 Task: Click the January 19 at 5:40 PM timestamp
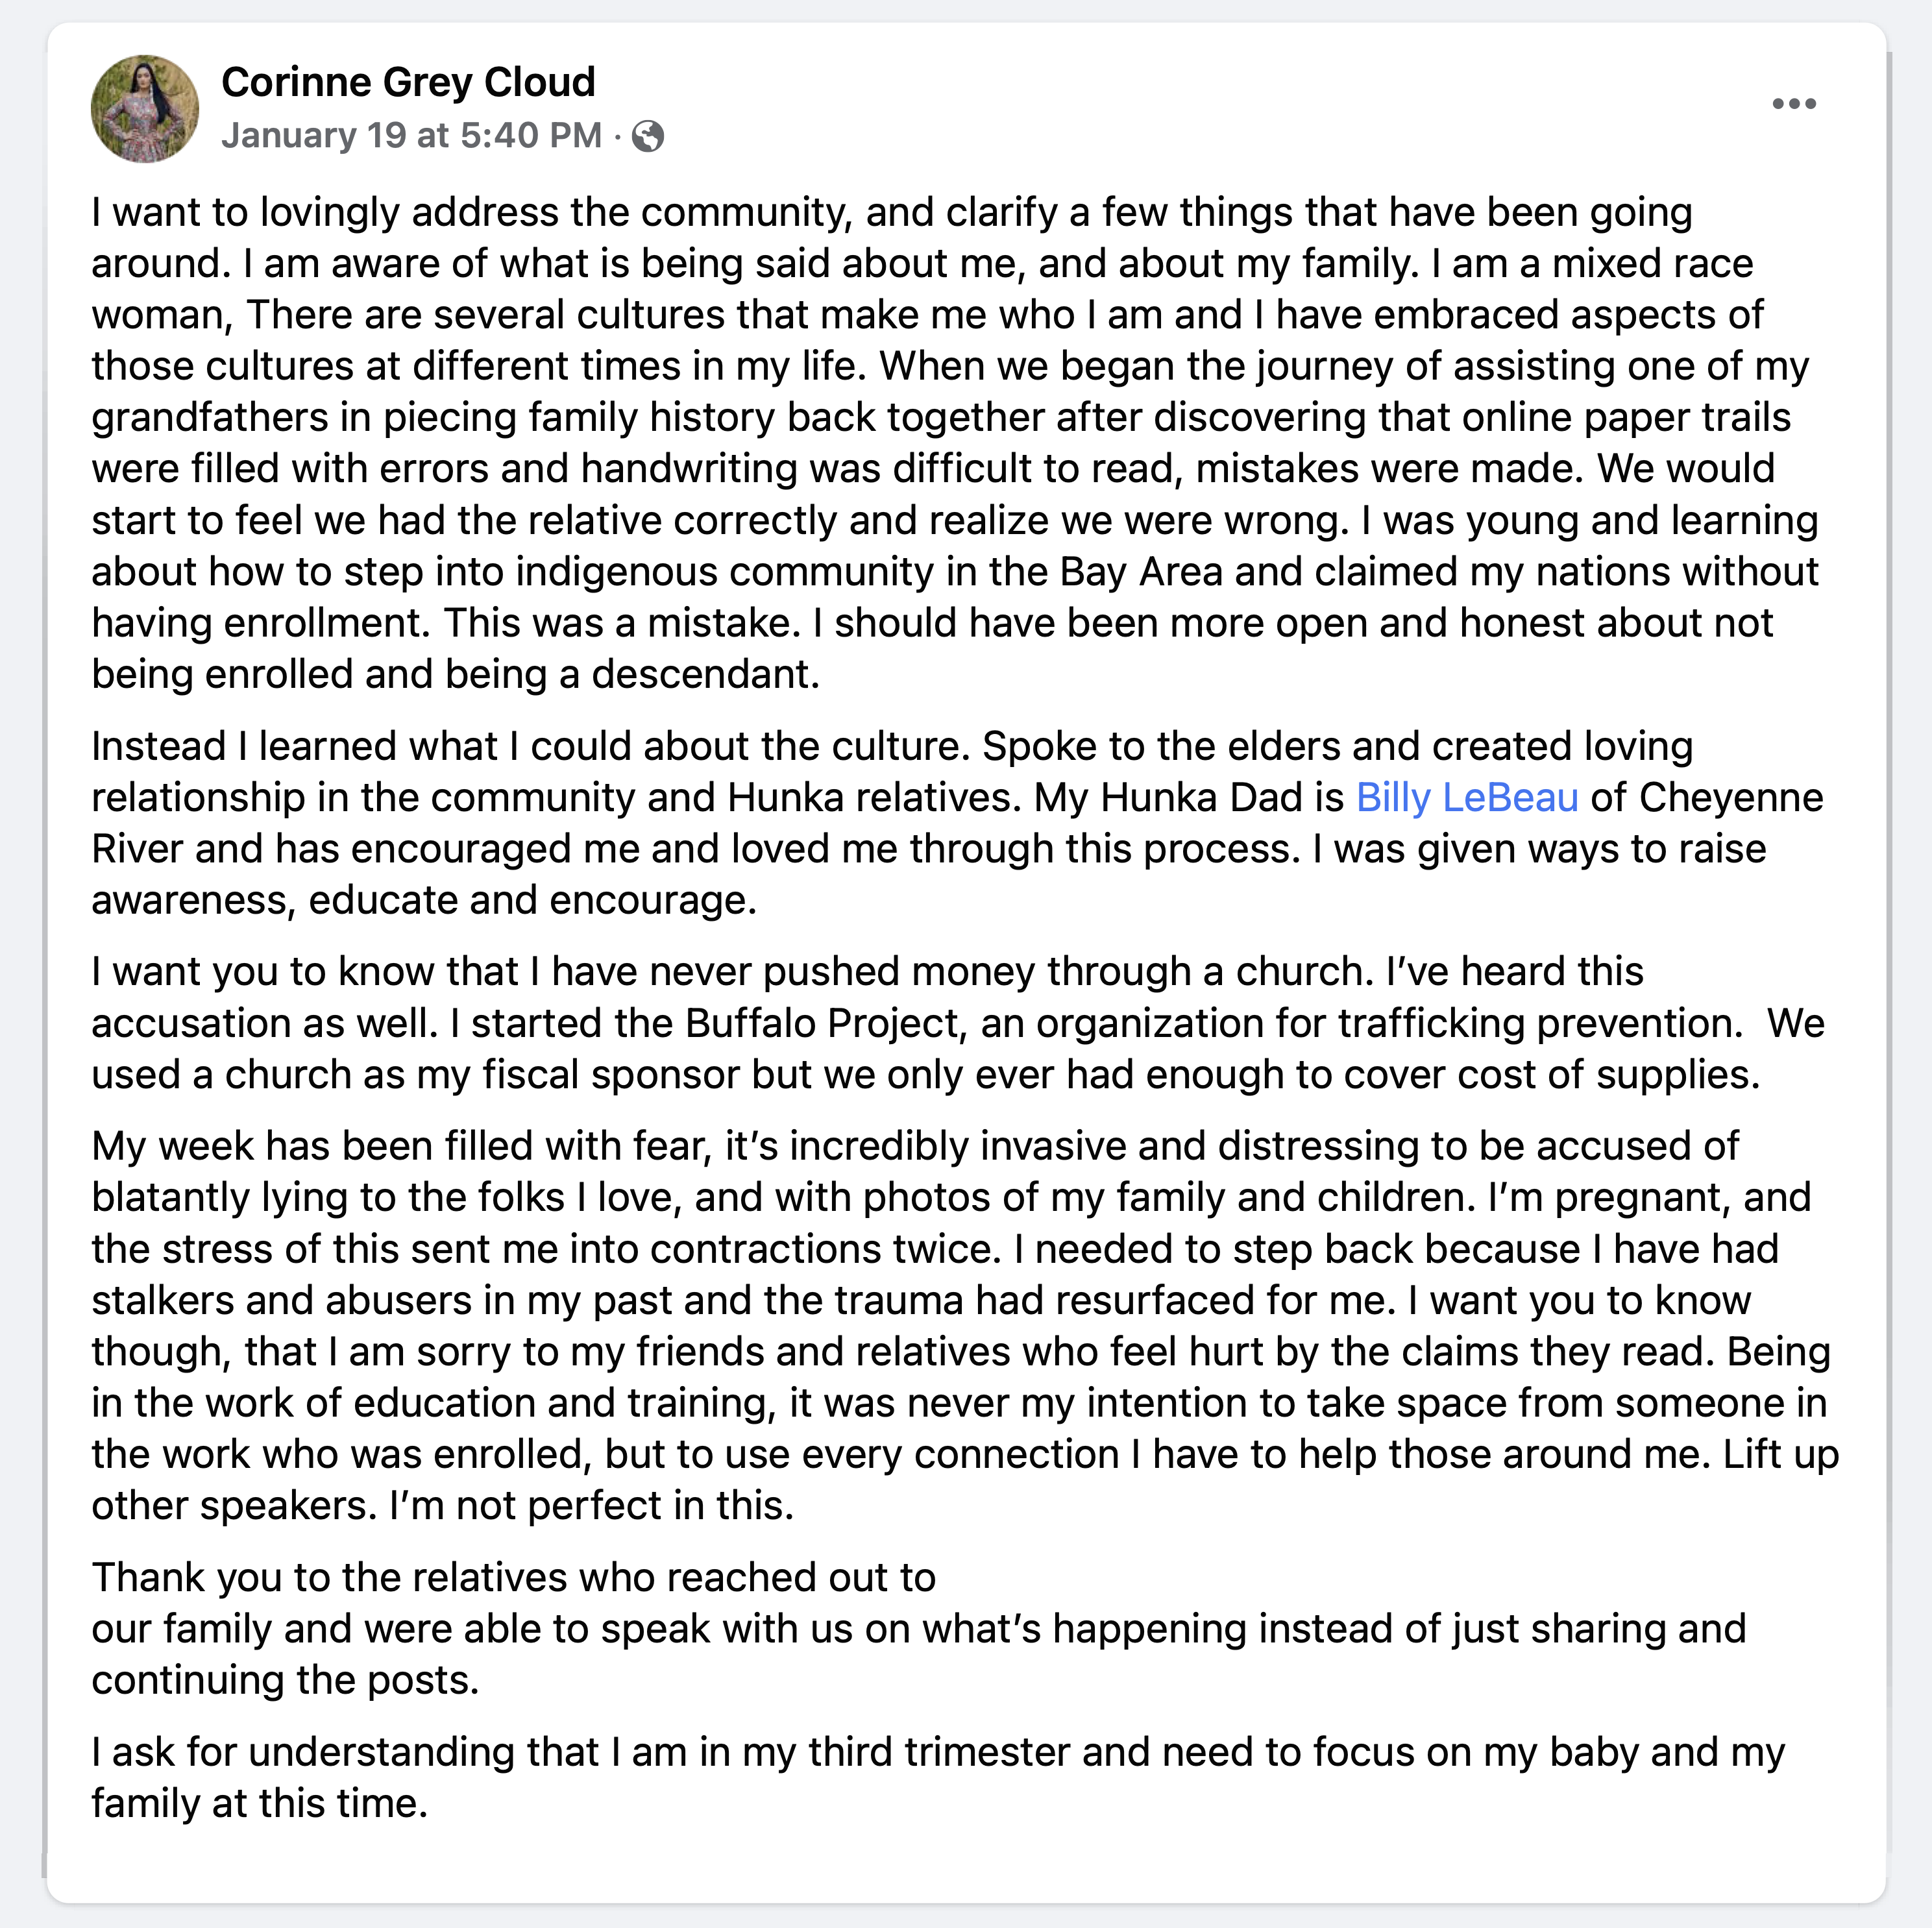click(x=411, y=135)
